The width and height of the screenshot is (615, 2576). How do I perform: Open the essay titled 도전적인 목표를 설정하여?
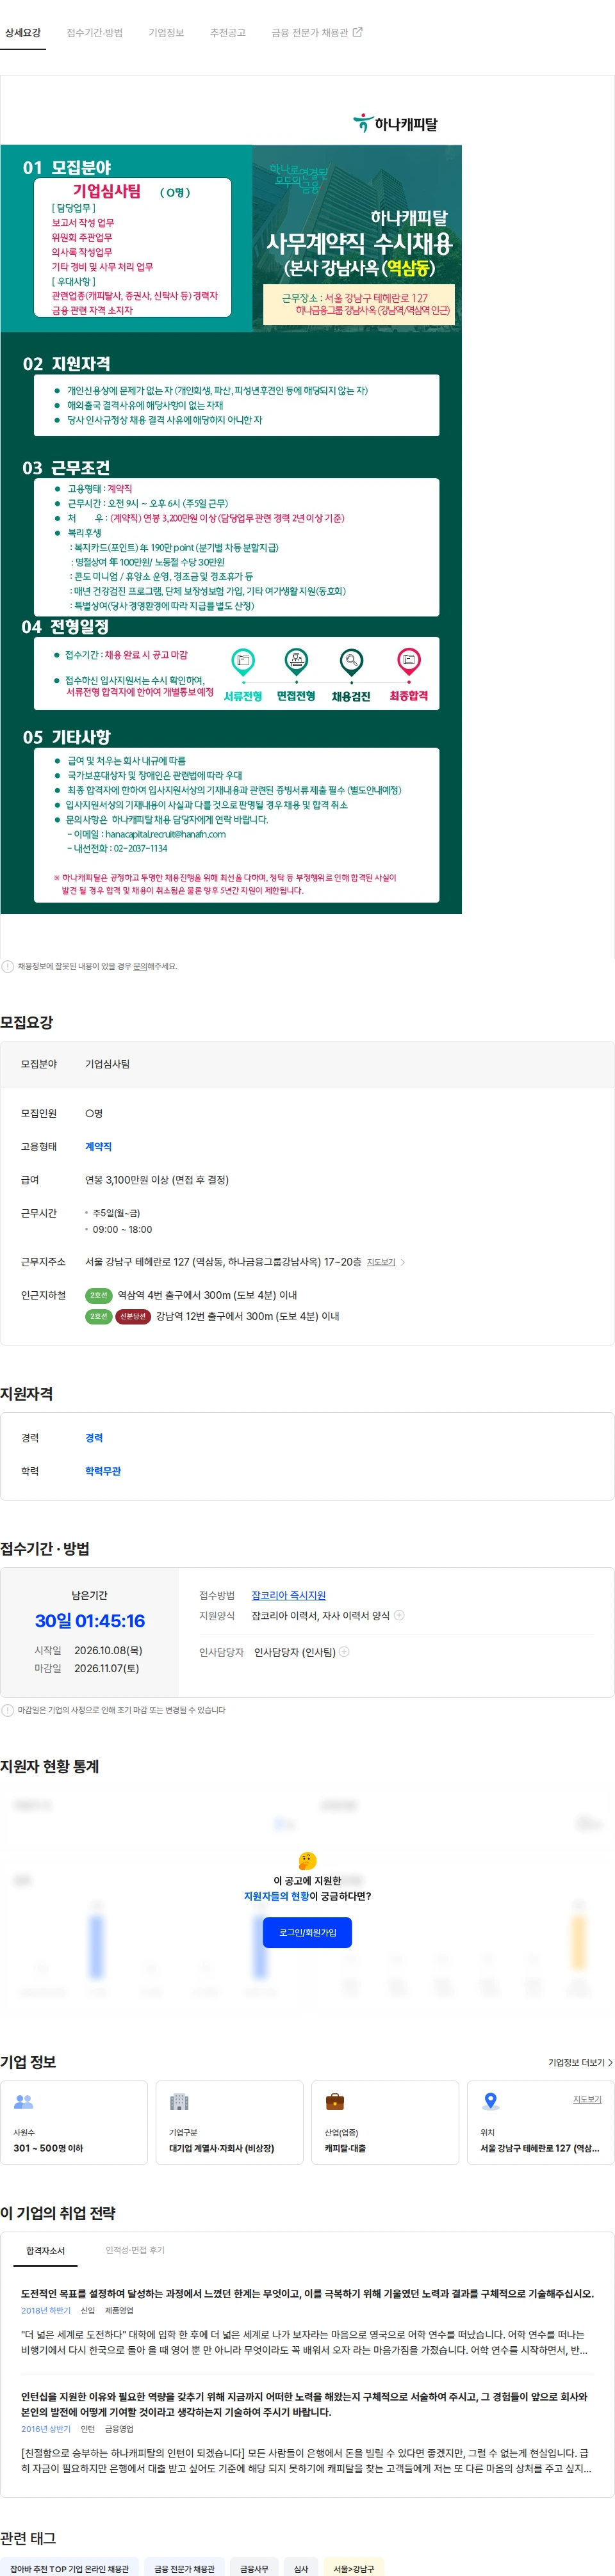307,2293
